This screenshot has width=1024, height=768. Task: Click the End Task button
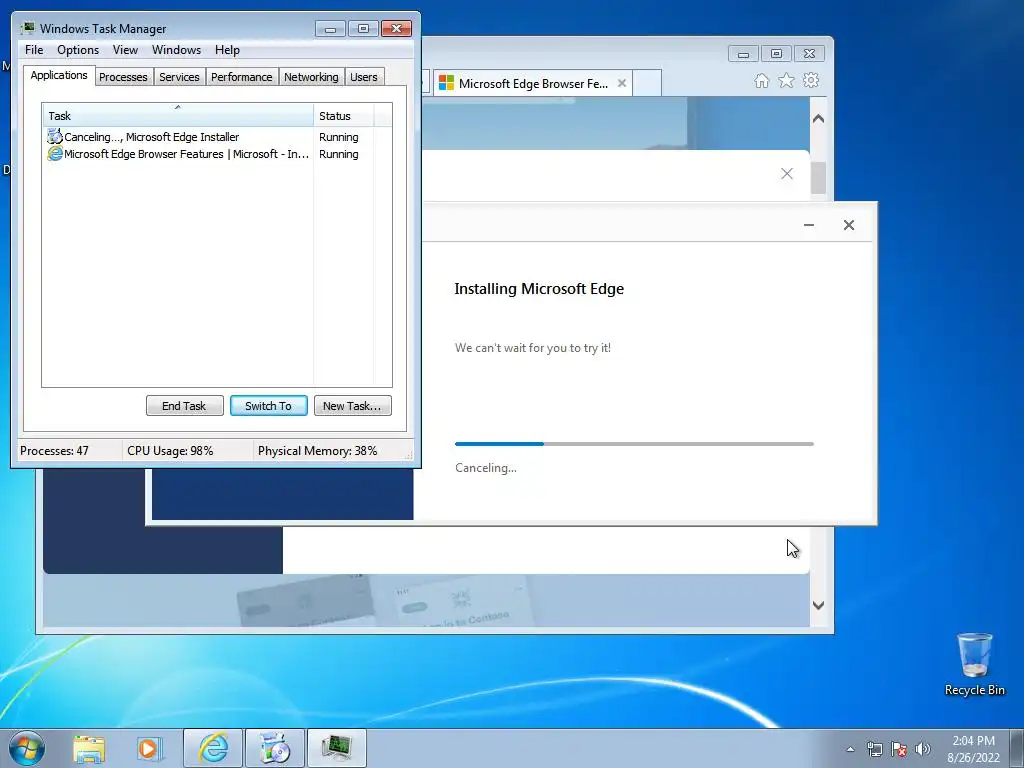[x=184, y=406]
